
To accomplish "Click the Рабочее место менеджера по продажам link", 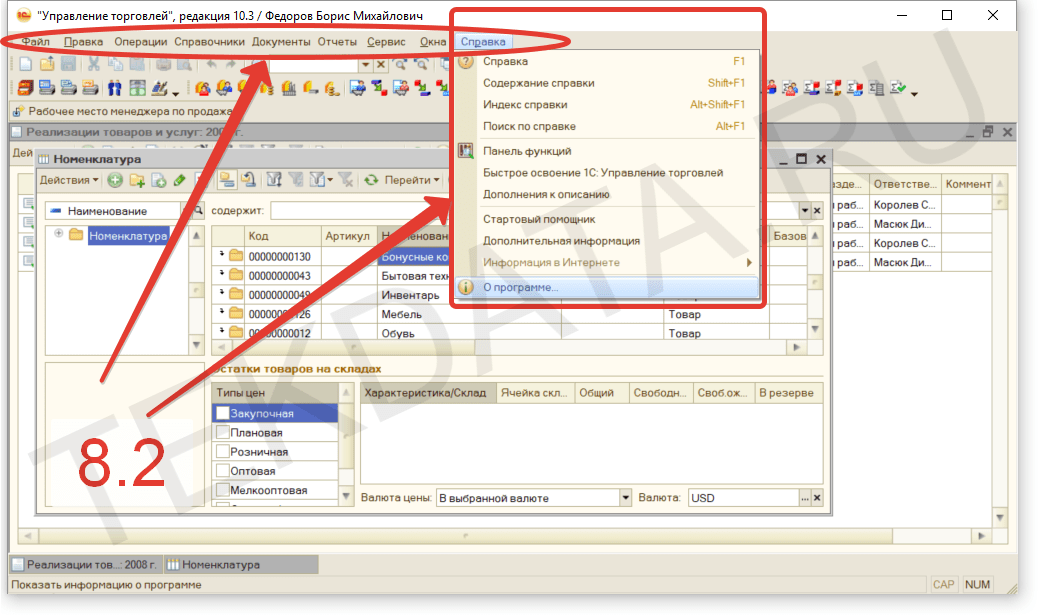I will [x=131, y=111].
